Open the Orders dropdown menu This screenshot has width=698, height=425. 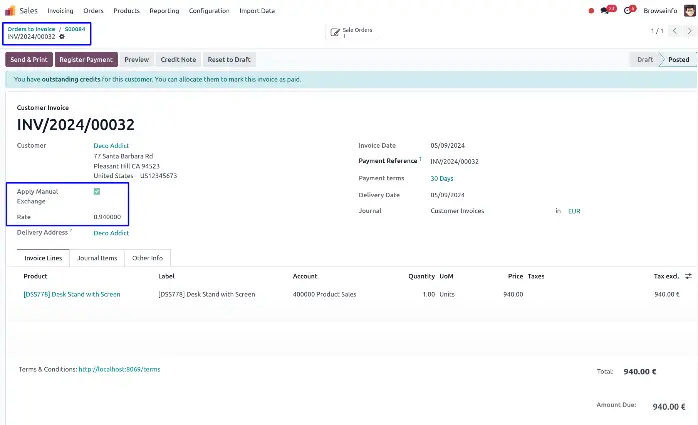[95, 10]
